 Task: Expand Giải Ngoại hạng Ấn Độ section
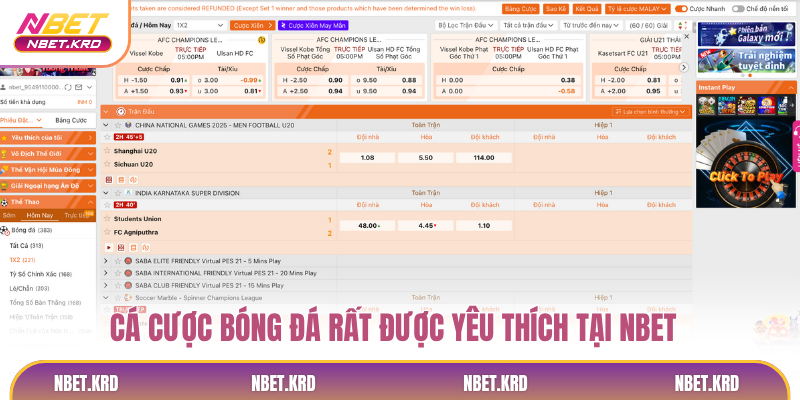point(48,186)
